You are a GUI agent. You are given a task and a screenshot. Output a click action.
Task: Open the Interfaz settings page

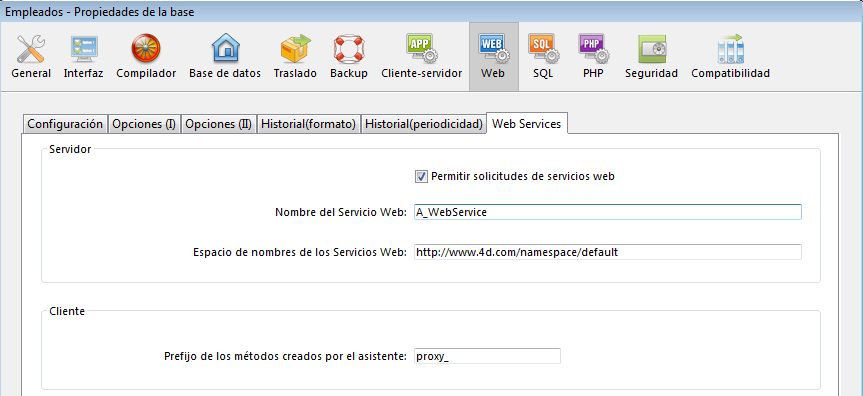point(83,56)
